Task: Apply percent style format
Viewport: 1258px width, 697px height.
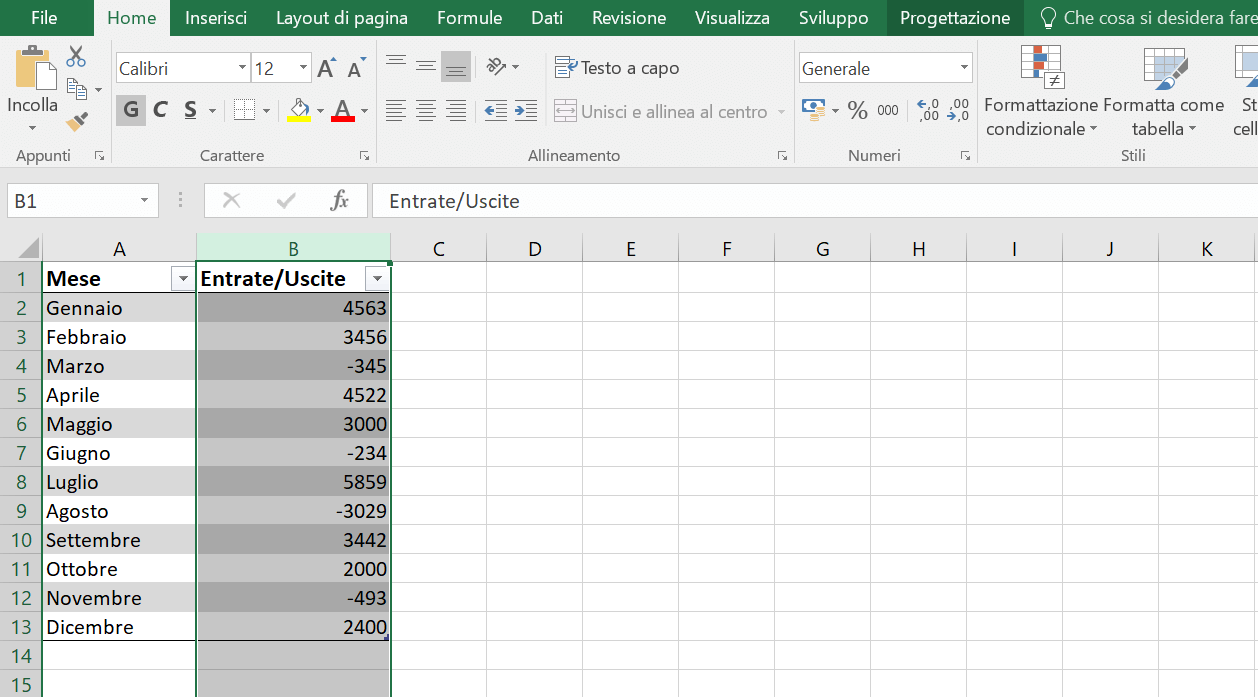Action: (x=857, y=111)
